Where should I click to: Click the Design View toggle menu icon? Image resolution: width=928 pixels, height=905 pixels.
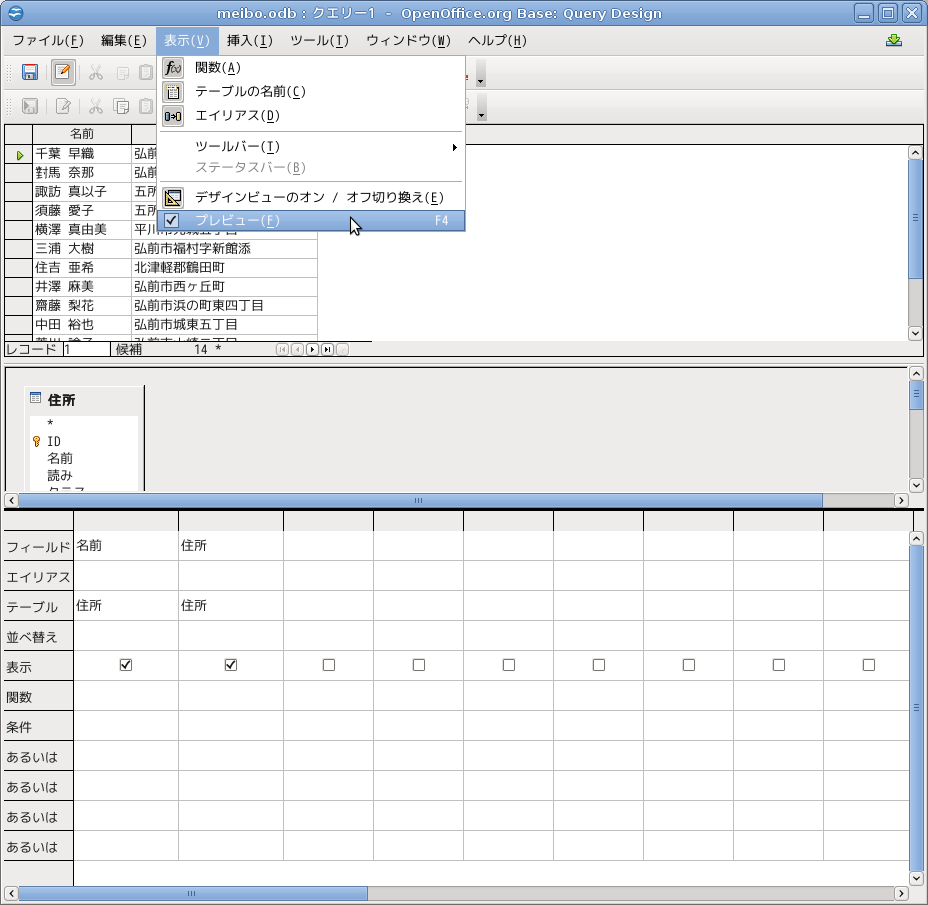[x=173, y=197]
